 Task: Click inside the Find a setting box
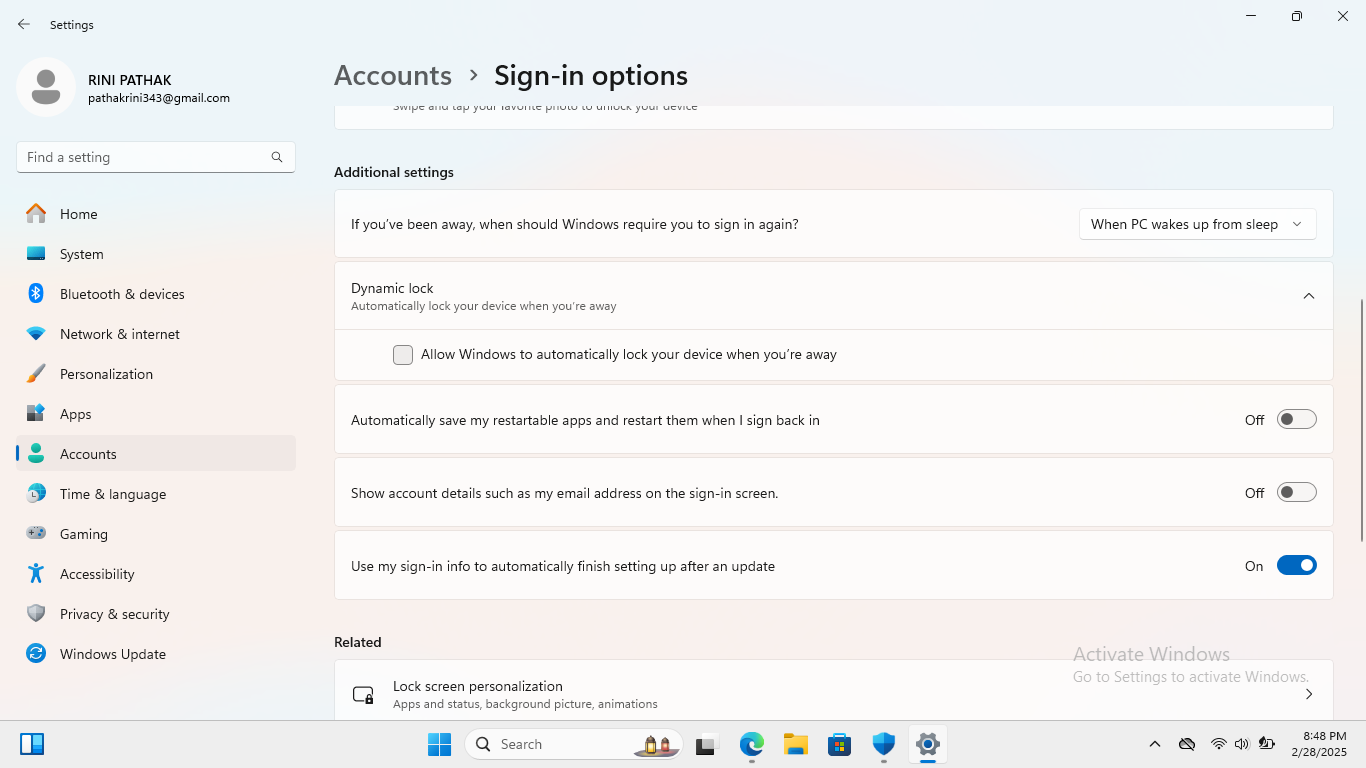(156, 157)
